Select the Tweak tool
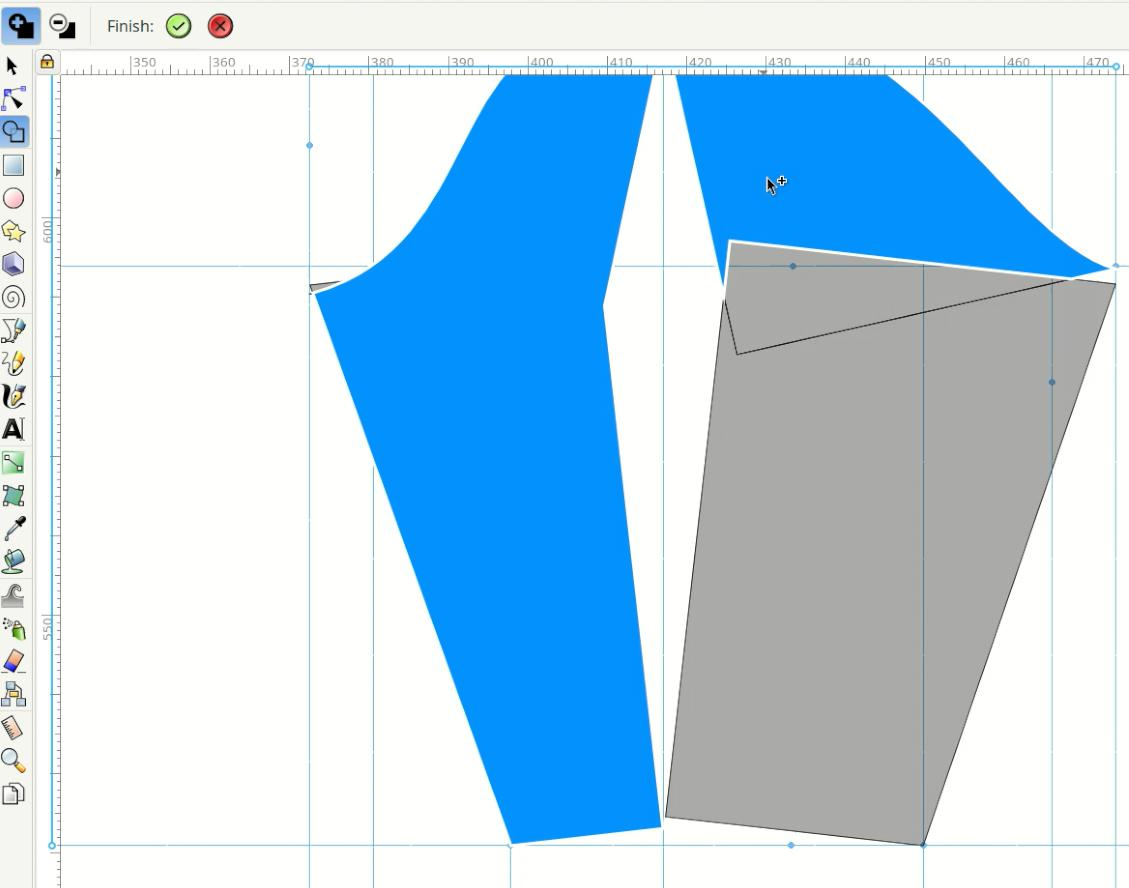 coord(14,595)
